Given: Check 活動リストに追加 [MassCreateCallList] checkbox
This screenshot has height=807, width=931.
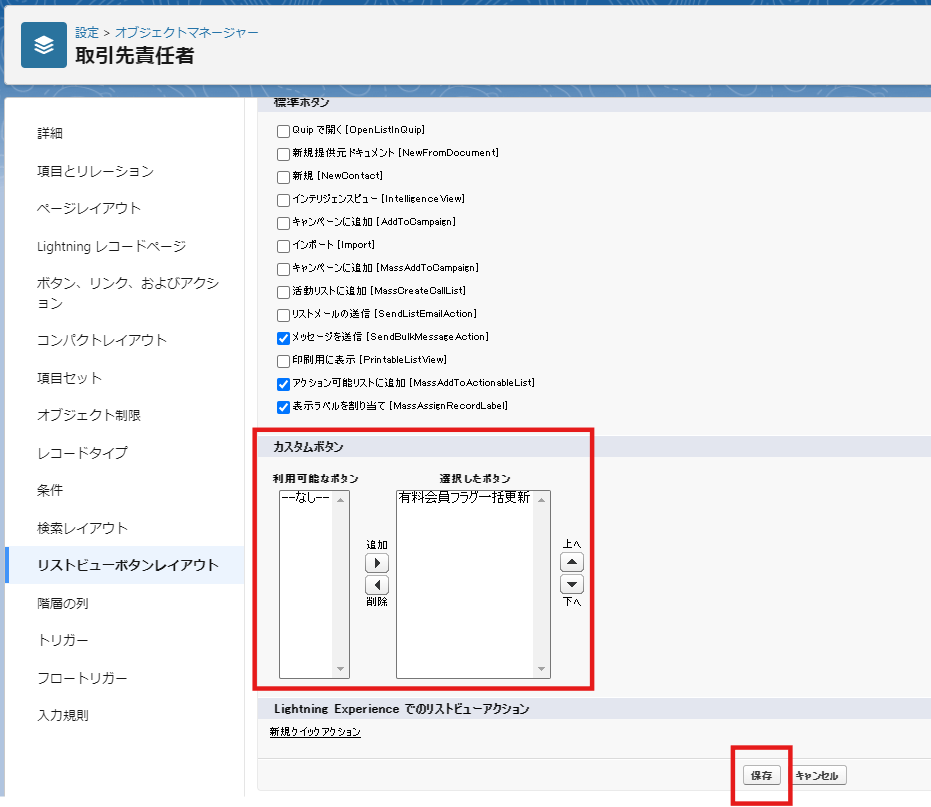Looking at the screenshot, I should pyautogui.click(x=284, y=292).
